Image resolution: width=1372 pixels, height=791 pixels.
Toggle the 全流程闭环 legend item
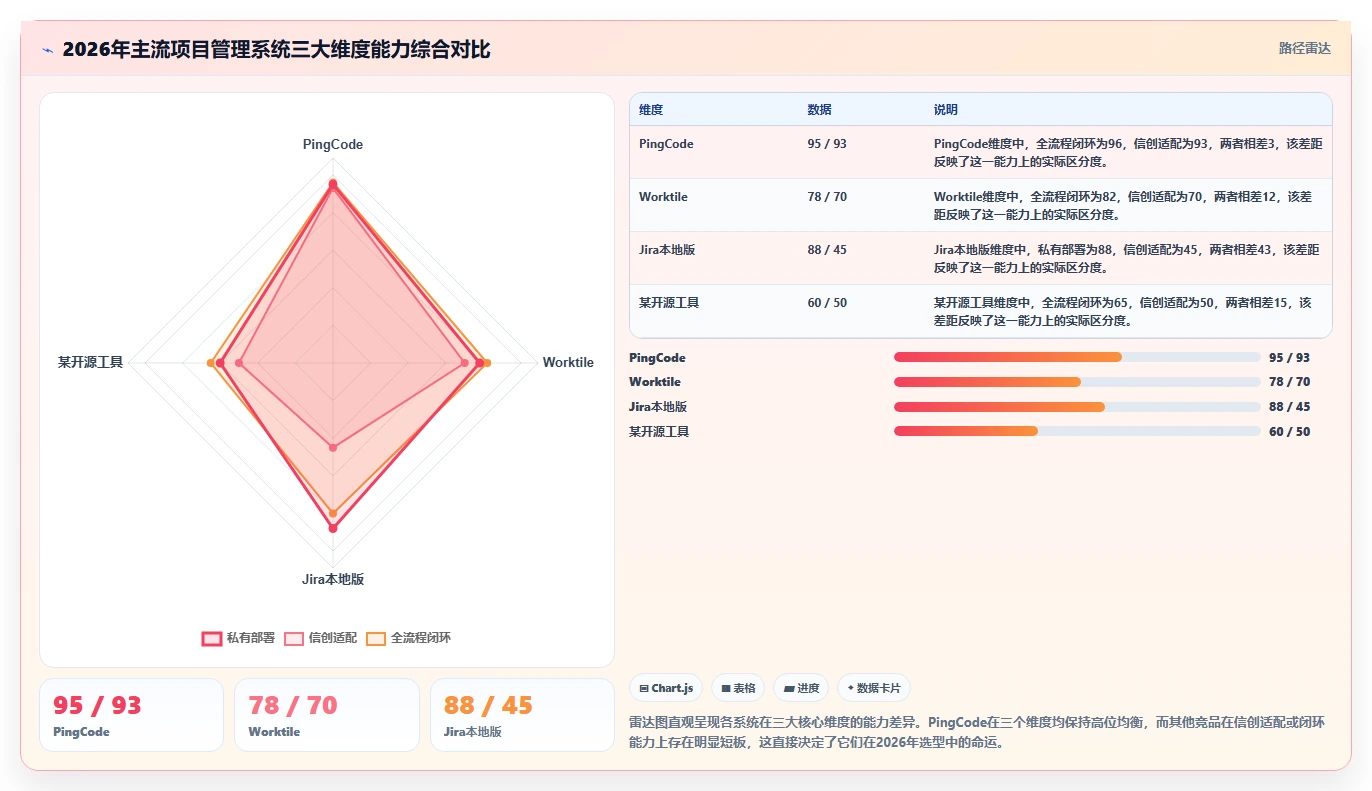coord(408,638)
